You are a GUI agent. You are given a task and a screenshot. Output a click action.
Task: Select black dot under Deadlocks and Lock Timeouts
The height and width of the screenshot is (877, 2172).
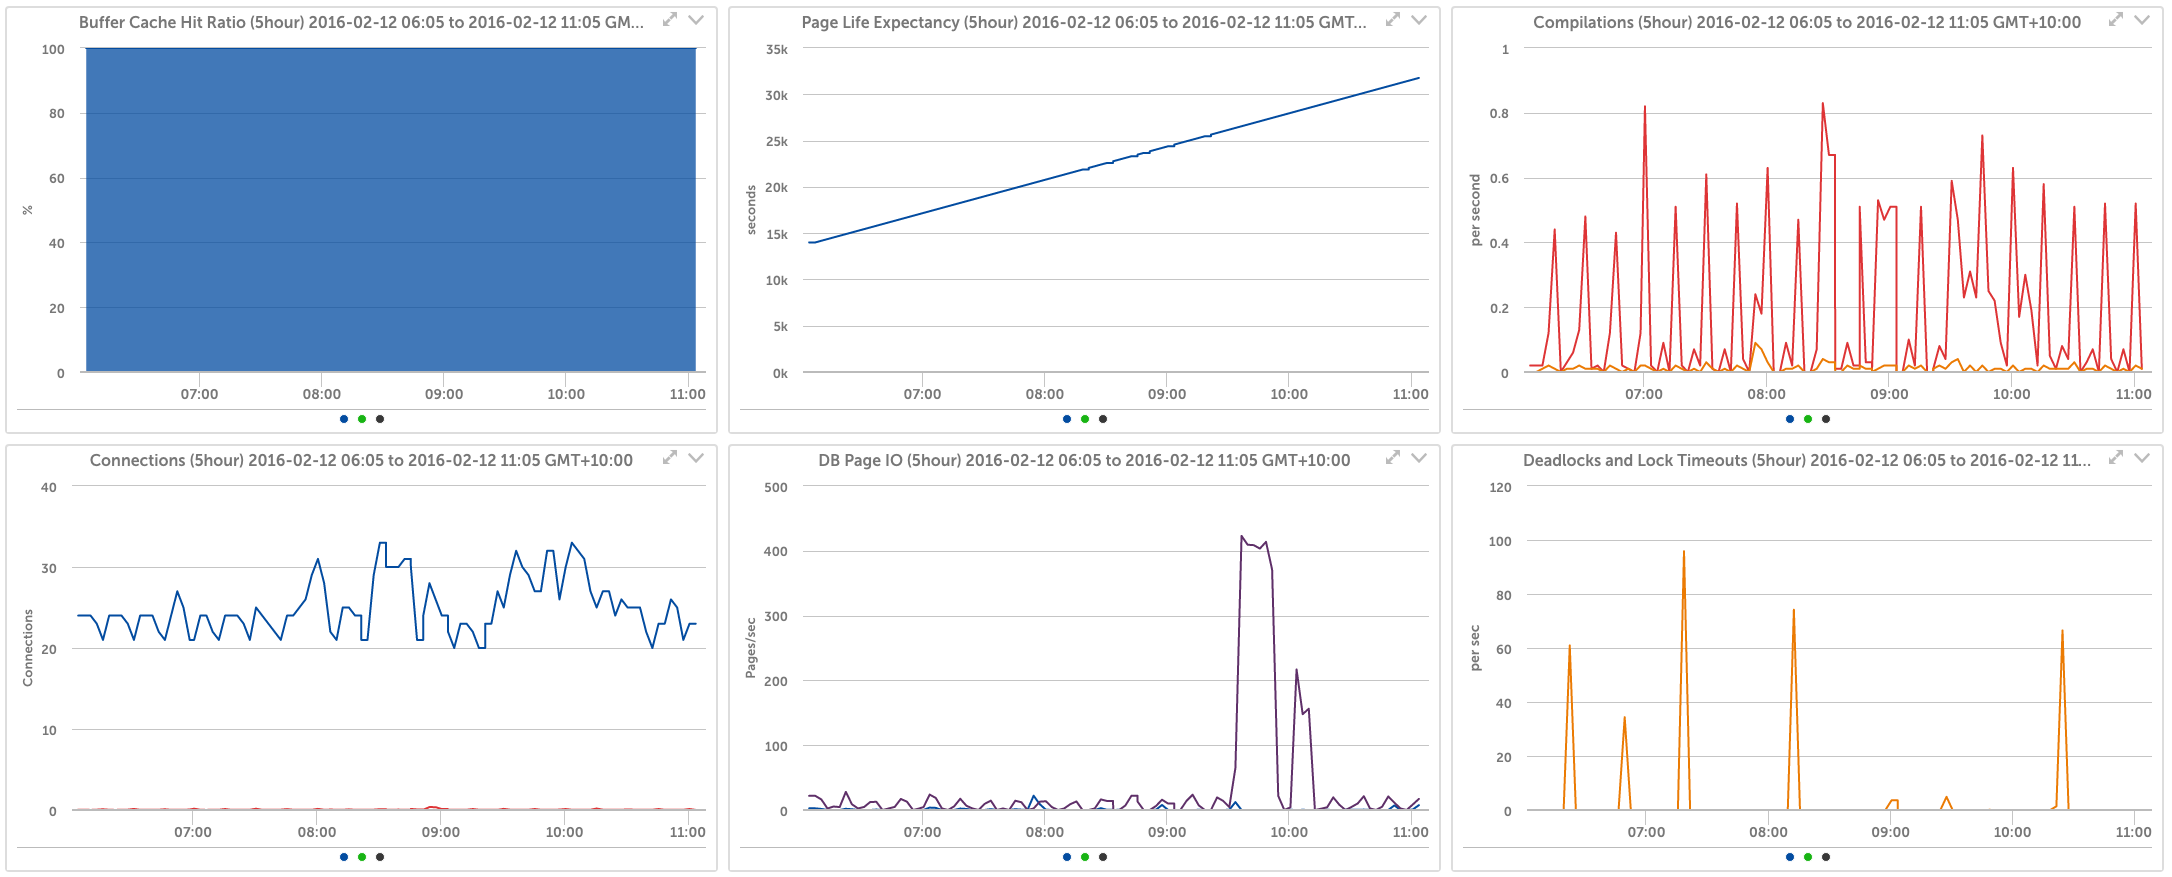pyautogui.click(x=1826, y=857)
